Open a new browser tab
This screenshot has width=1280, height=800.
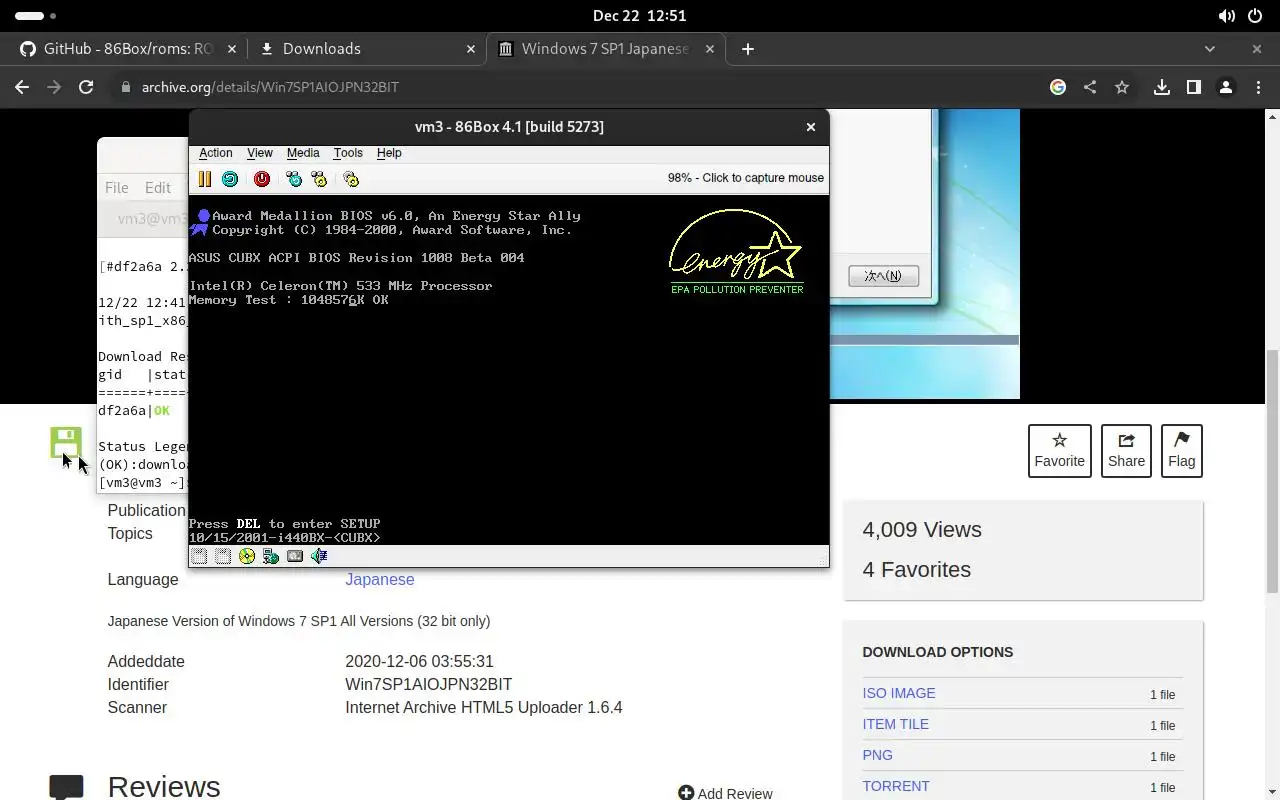pyautogui.click(x=748, y=49)
